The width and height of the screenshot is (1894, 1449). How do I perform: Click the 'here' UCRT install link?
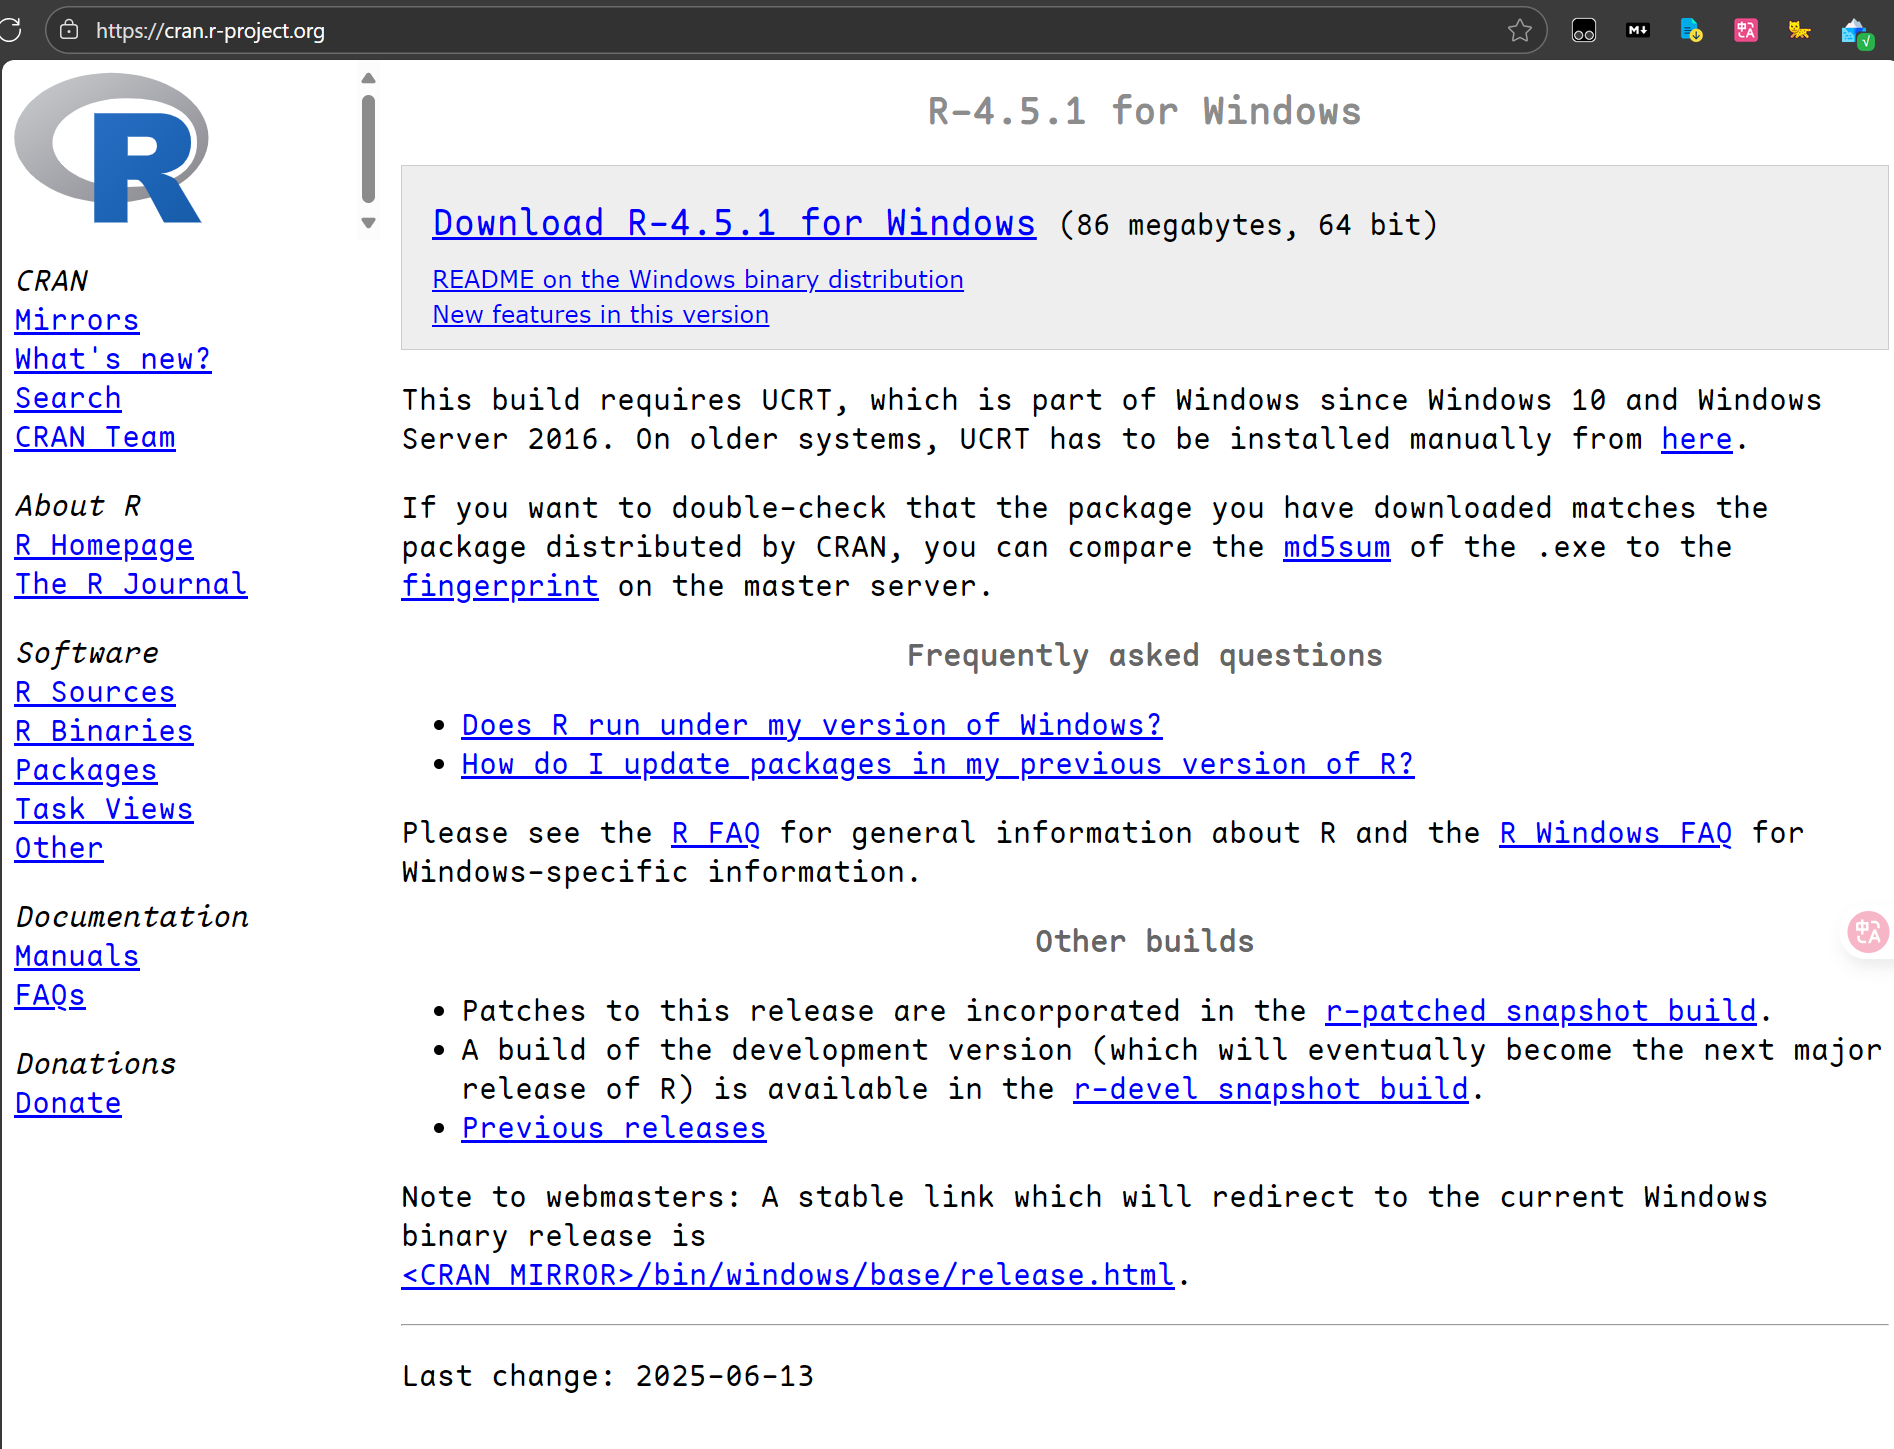(1696, 439)
